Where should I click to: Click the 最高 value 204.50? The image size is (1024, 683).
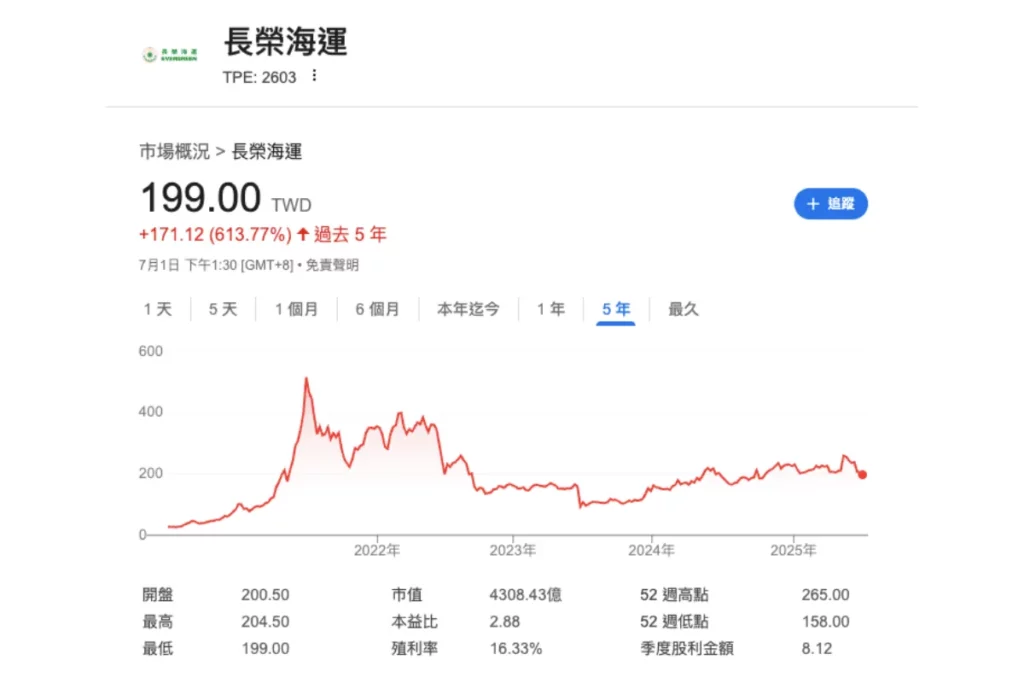(x=265, y=622)
